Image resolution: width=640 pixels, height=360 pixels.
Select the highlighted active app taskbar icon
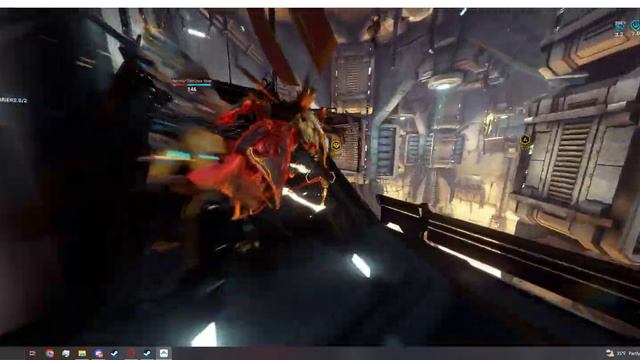point(164,353)
